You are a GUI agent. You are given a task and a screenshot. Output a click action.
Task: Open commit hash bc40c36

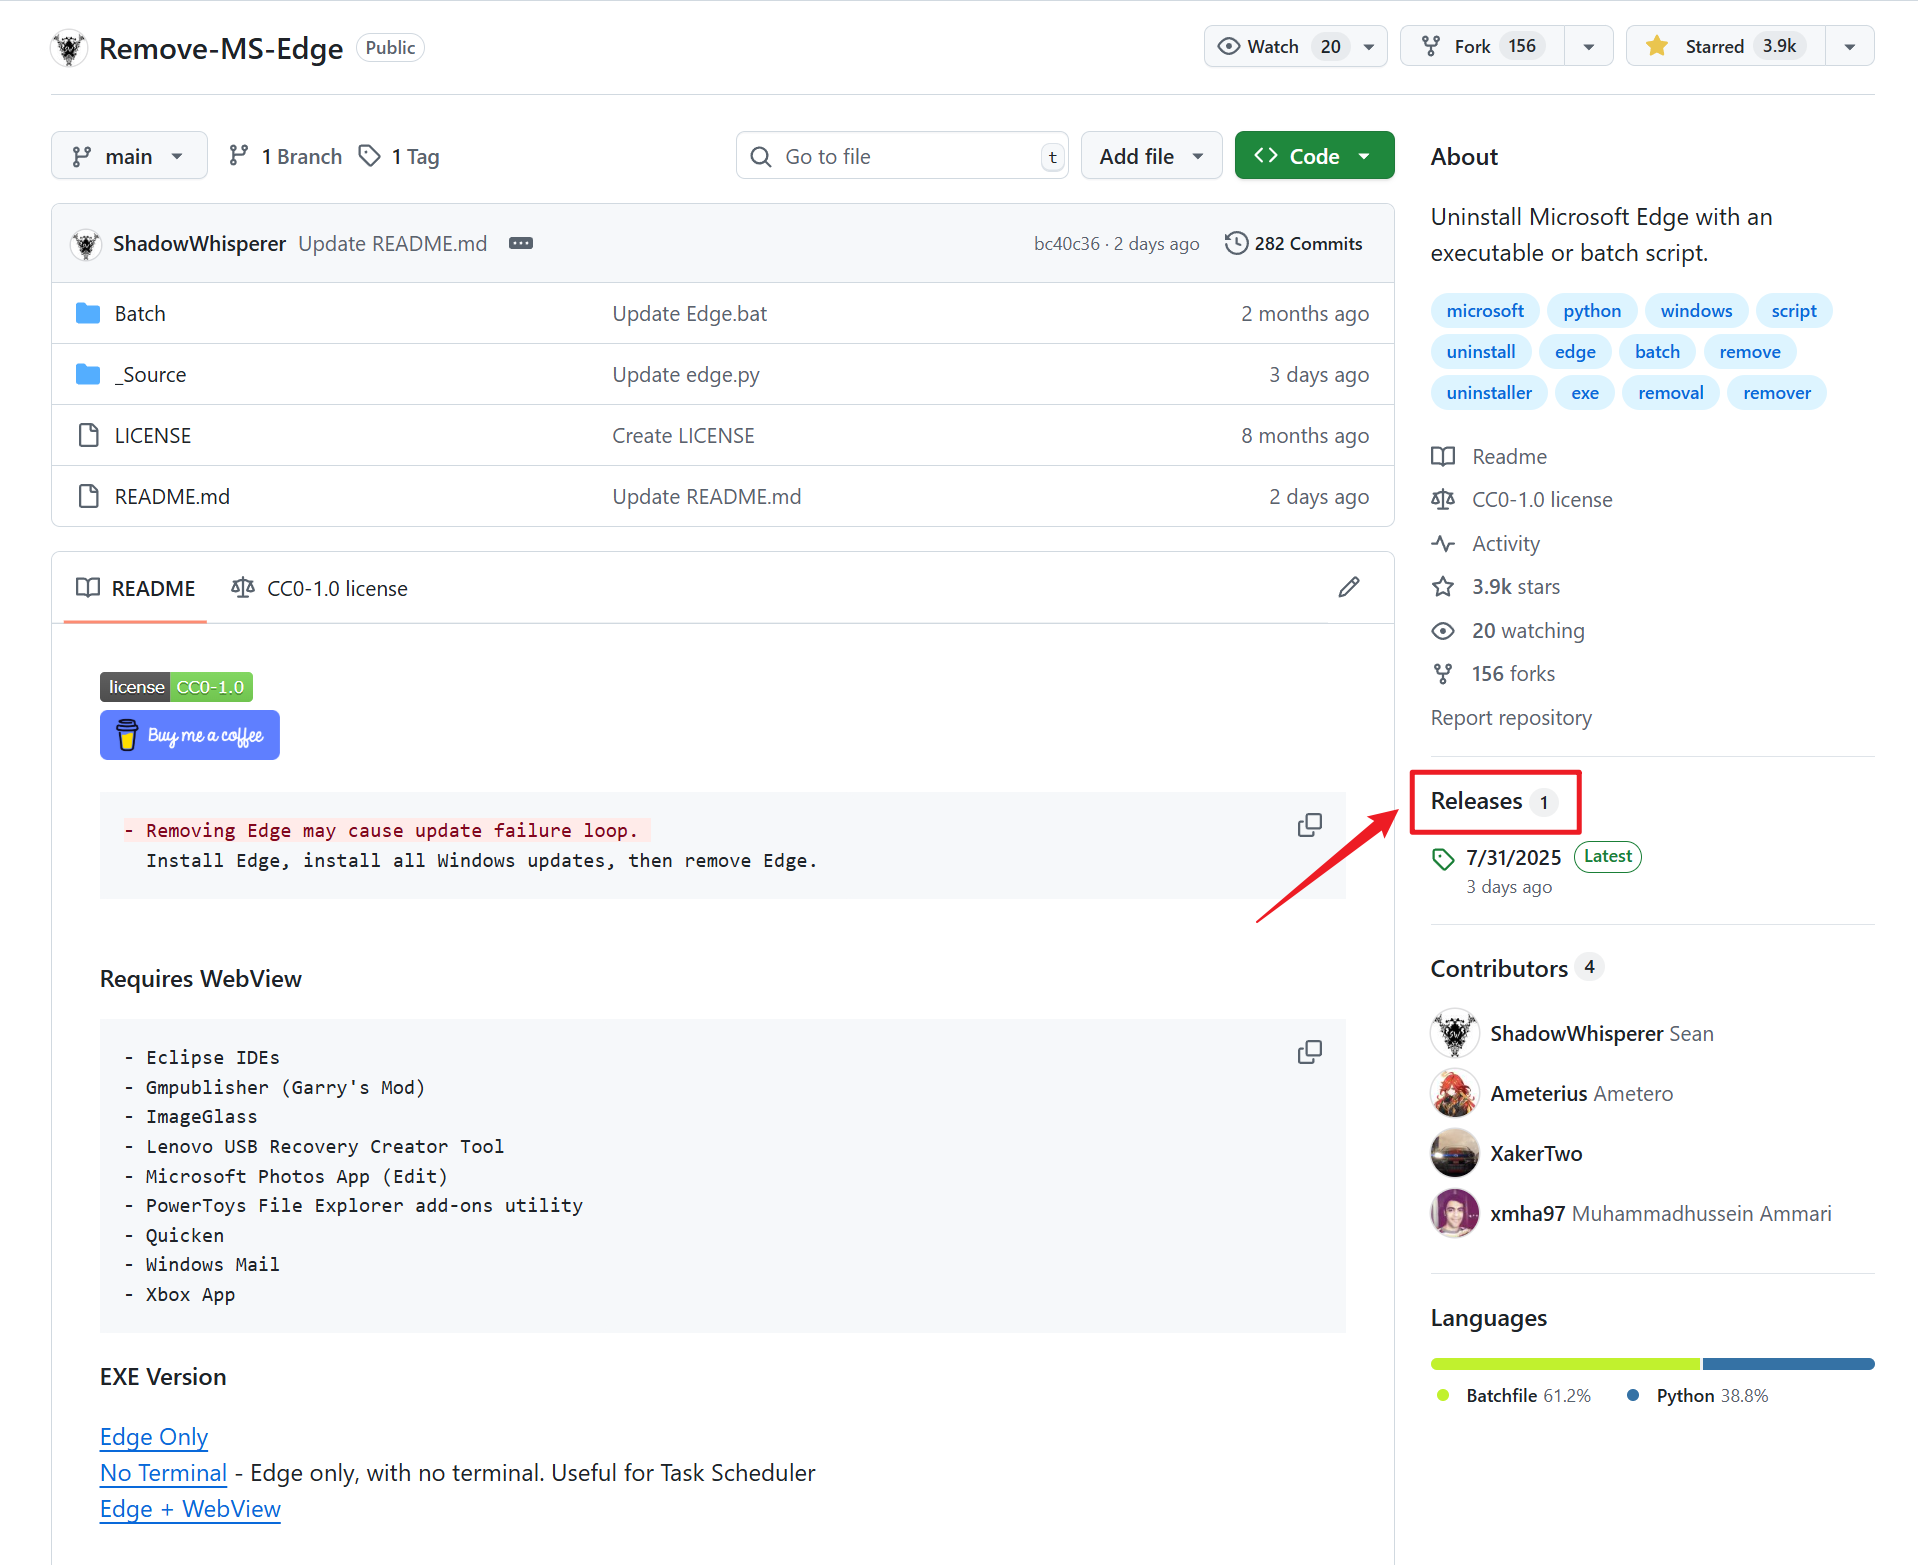pyautogui.click(x=1066, y=244)
